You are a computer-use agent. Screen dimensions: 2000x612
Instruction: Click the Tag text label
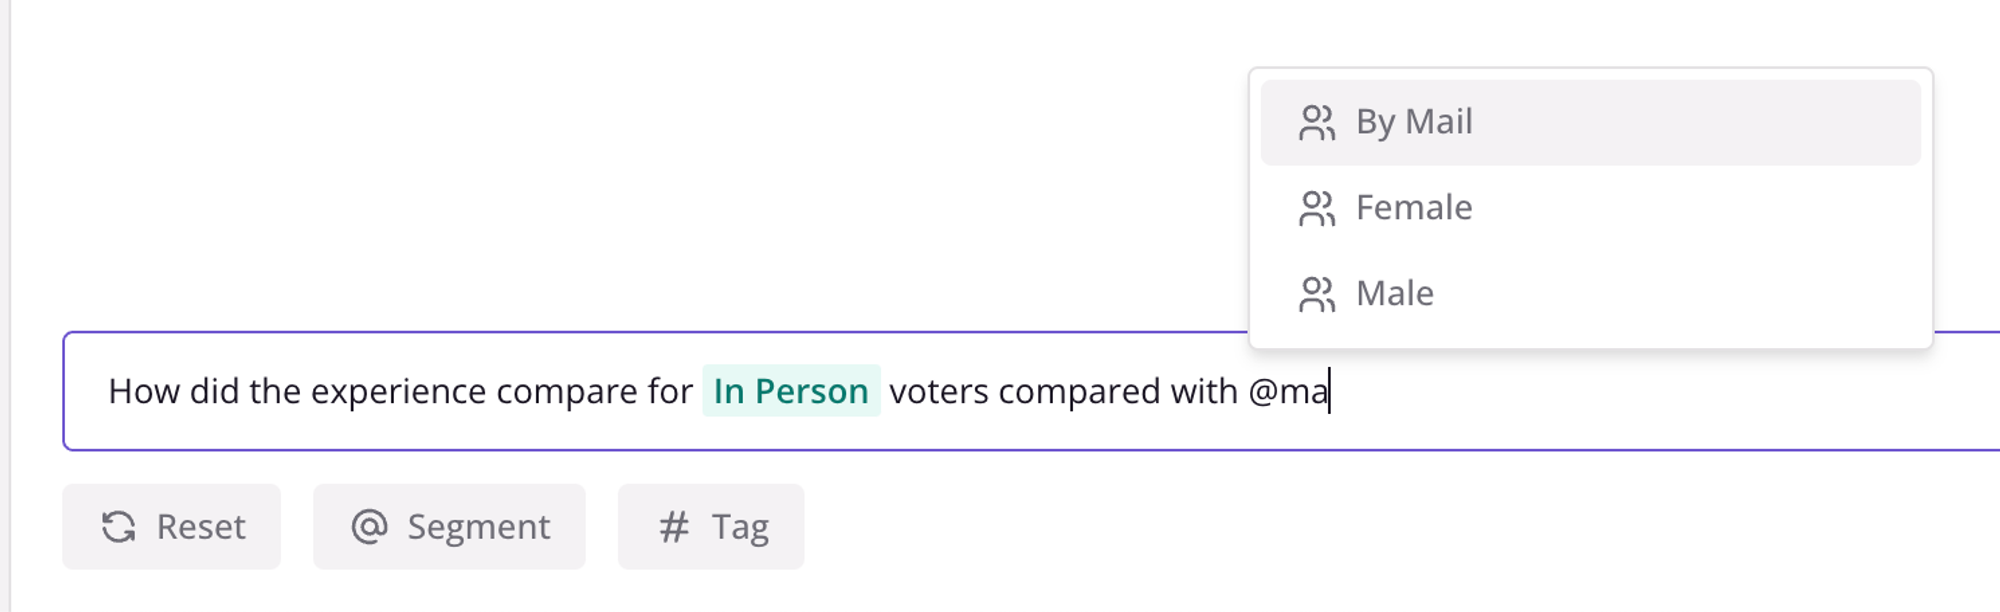tap(740, 529)
